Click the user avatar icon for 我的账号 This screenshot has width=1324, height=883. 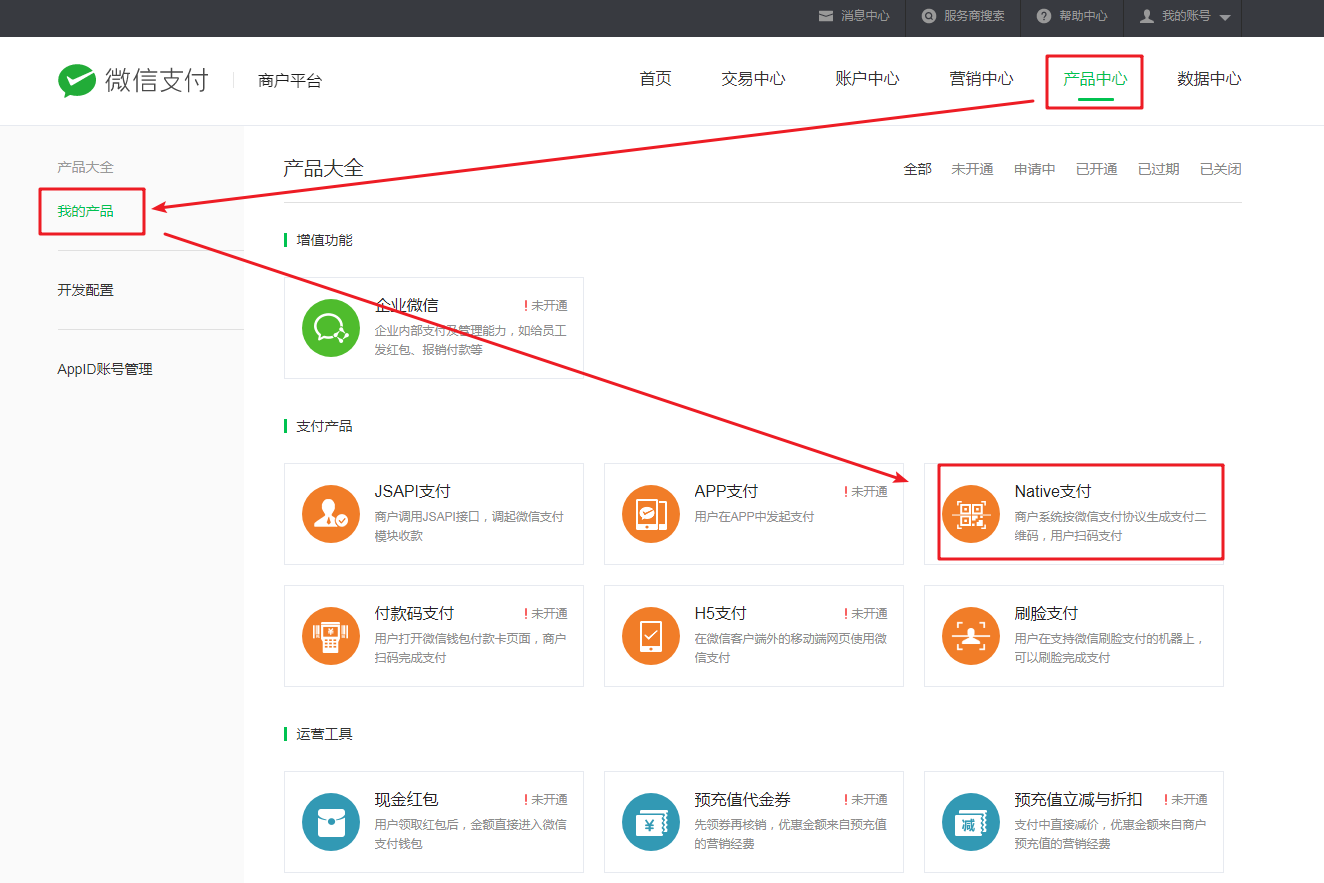point(1147,16)
